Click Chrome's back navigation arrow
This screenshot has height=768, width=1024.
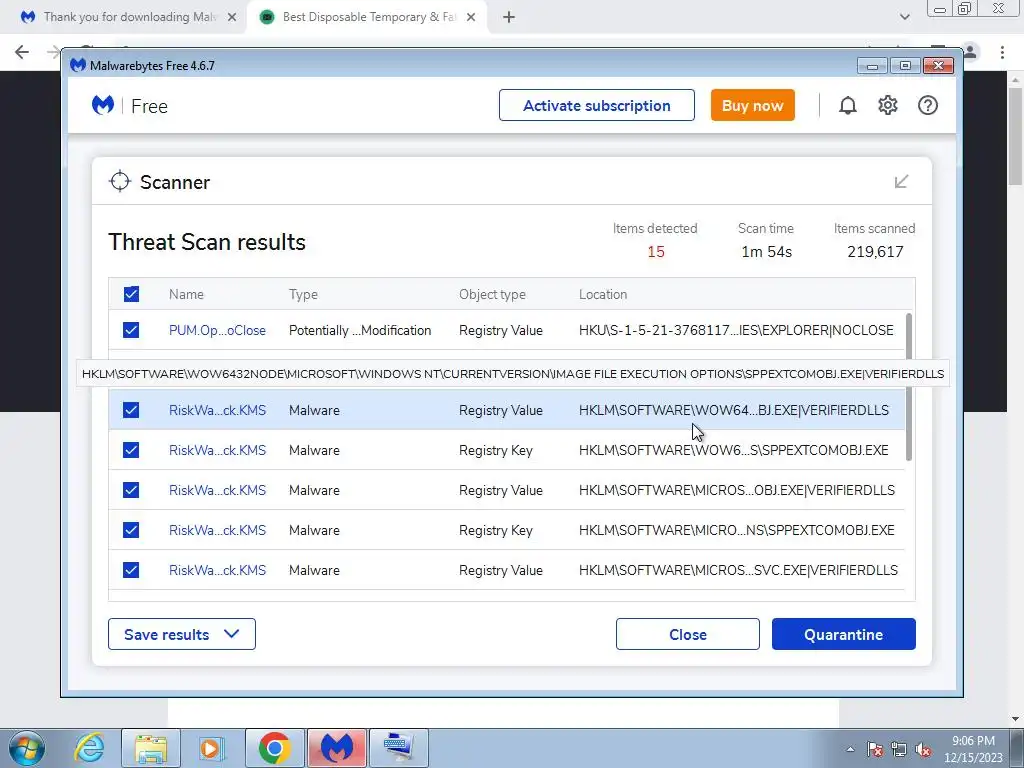point(22,52)
